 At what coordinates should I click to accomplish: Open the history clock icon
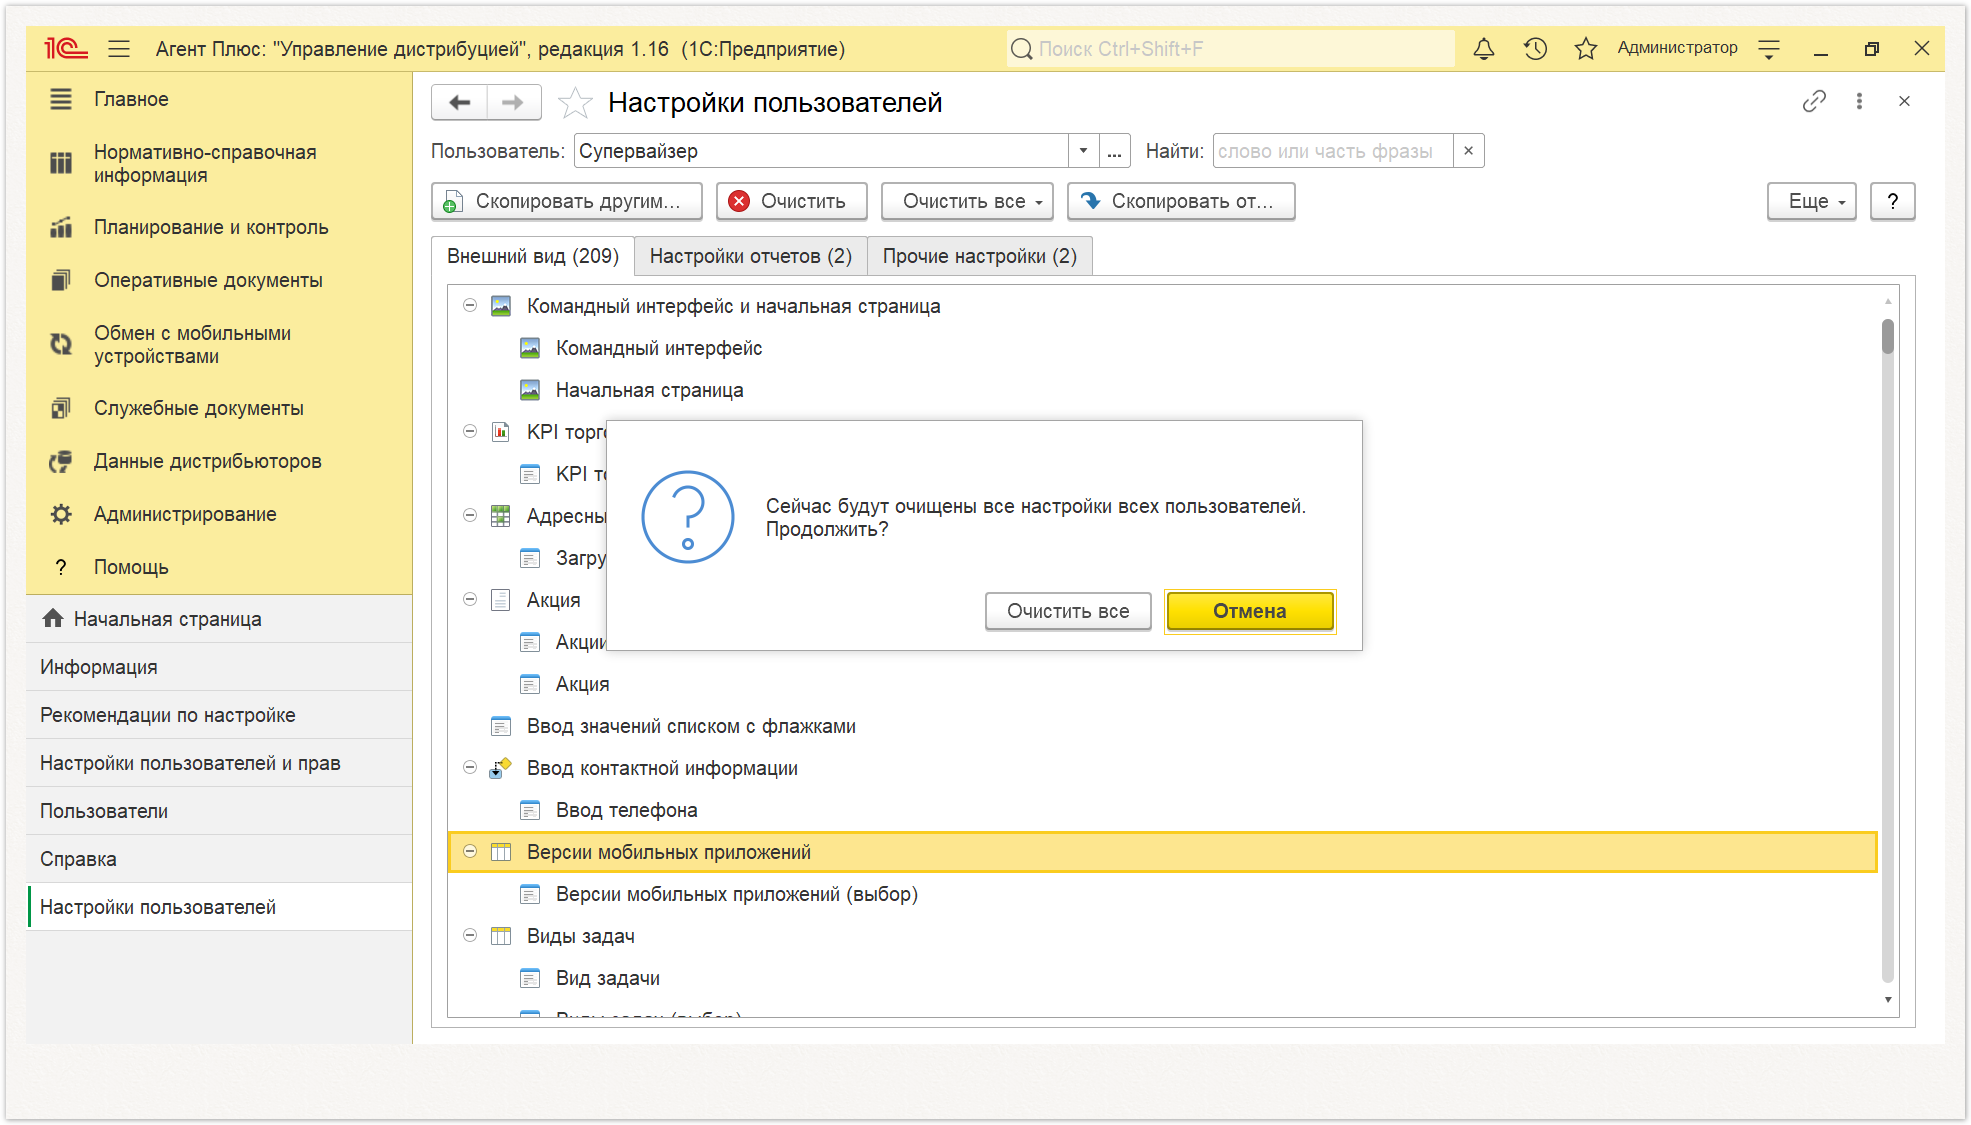(1535, 48)
